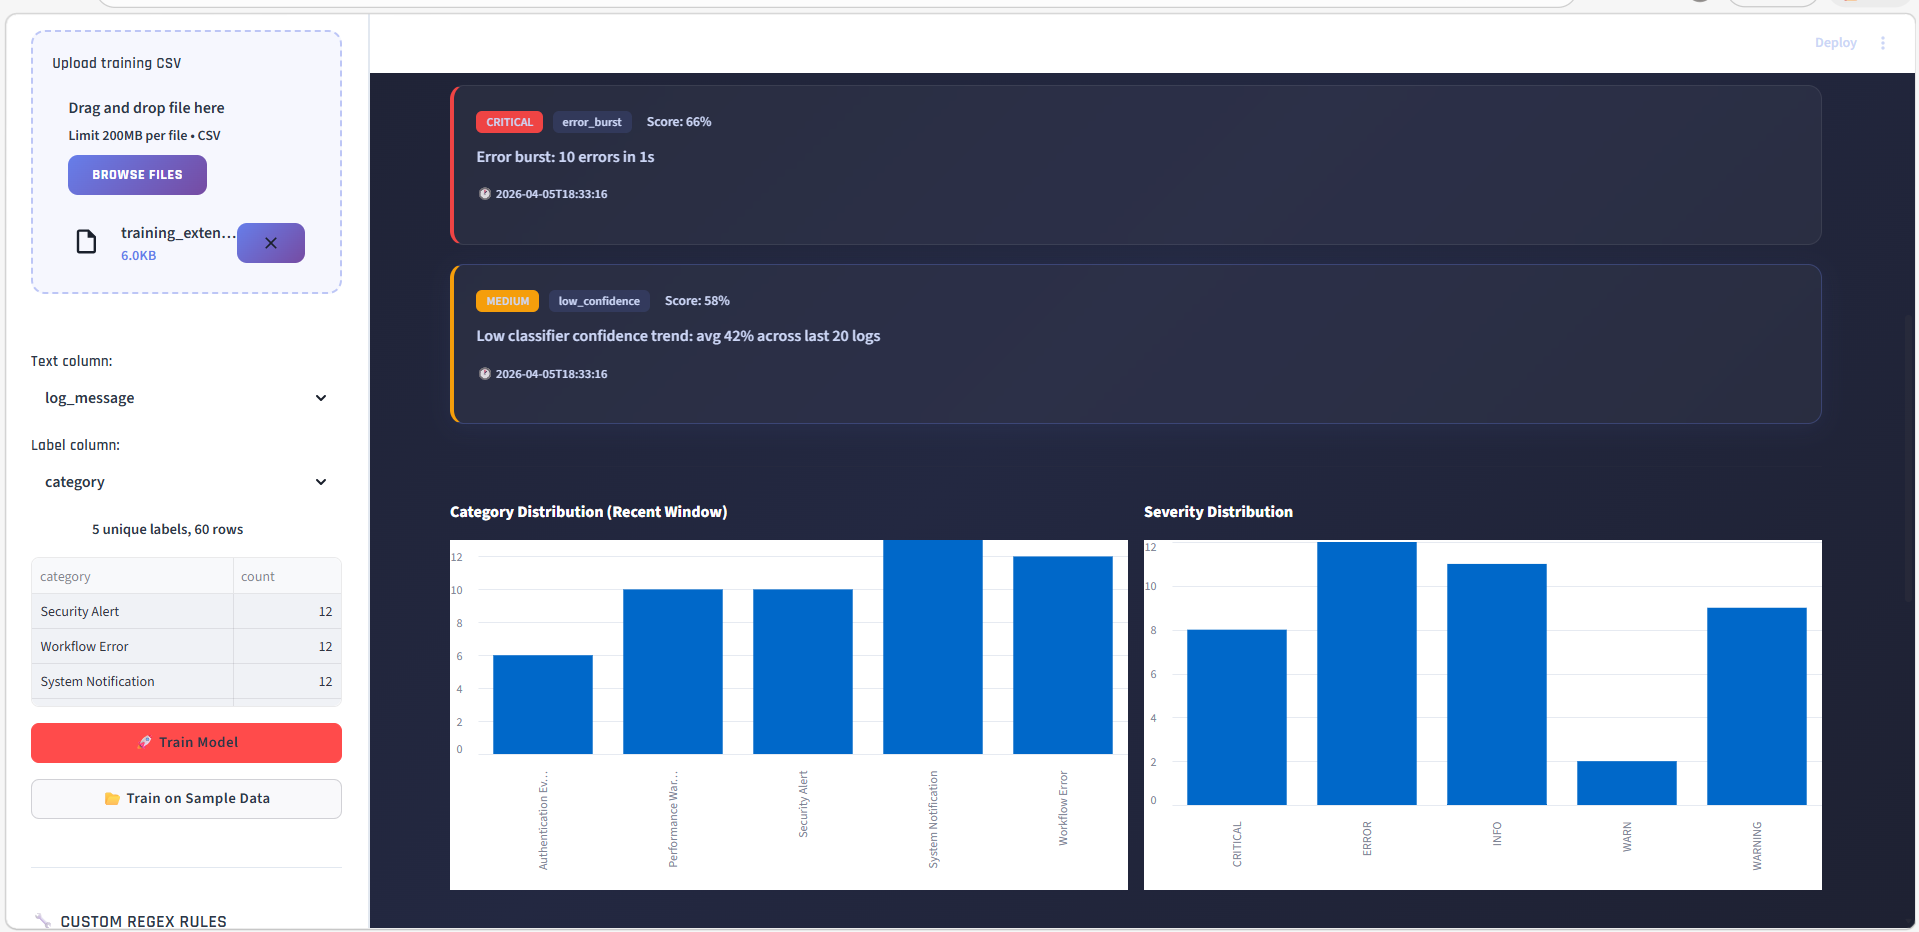Remove the uploaded training_exten file
The width and height of the screenshot is (1919, 932).
[270, 243]
